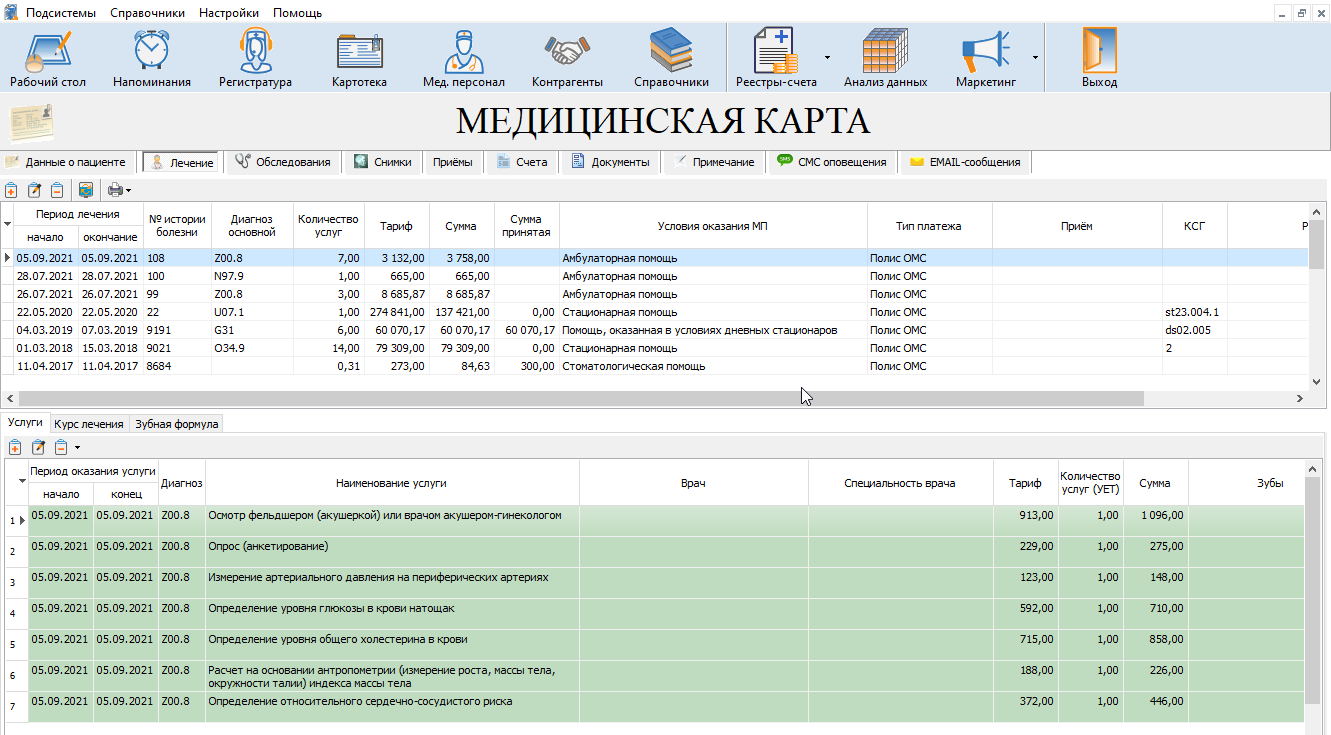The image size is (1331, 735).
Task: Click the horizontal scrollbar of treatment table
Action: click(579, 398)
